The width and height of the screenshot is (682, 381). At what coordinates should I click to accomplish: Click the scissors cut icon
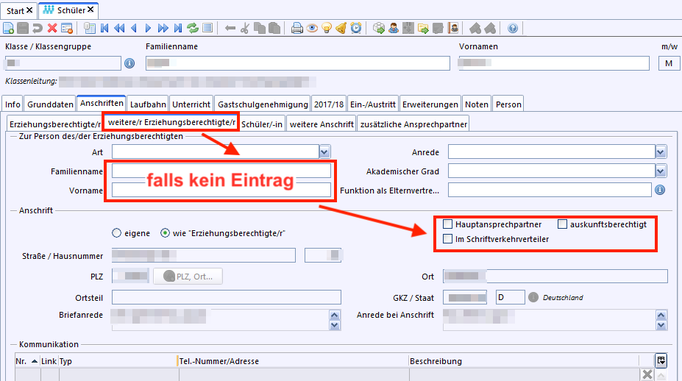(245, 28)
